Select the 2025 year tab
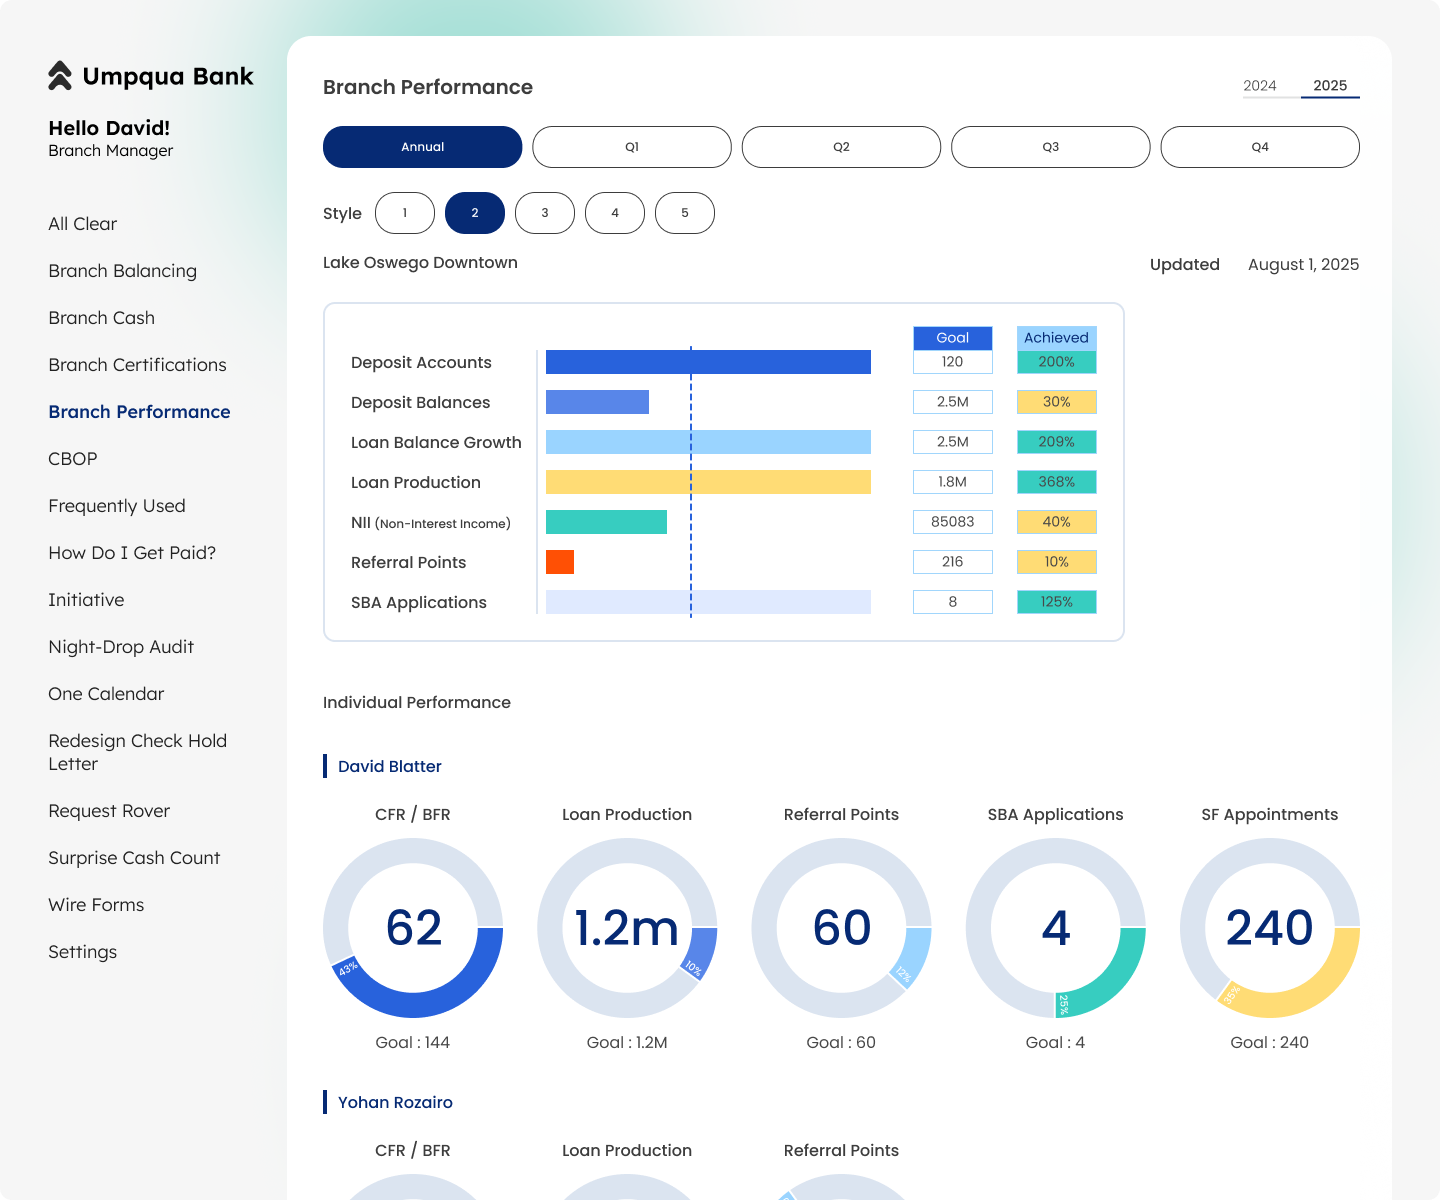Screen dimensions: 1440x1200 (x=1330, y=86)
